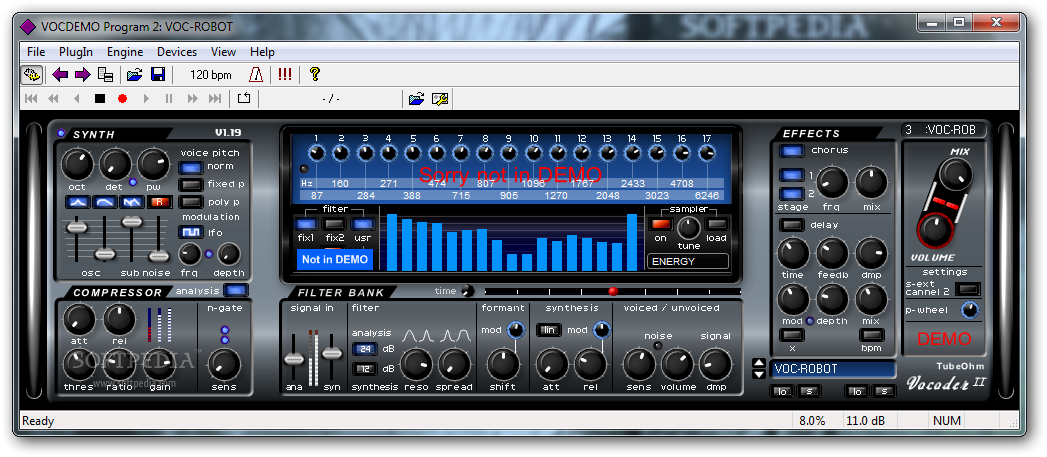Open player settings wrench icon
1047x457 pixels.
pos(439,99)
